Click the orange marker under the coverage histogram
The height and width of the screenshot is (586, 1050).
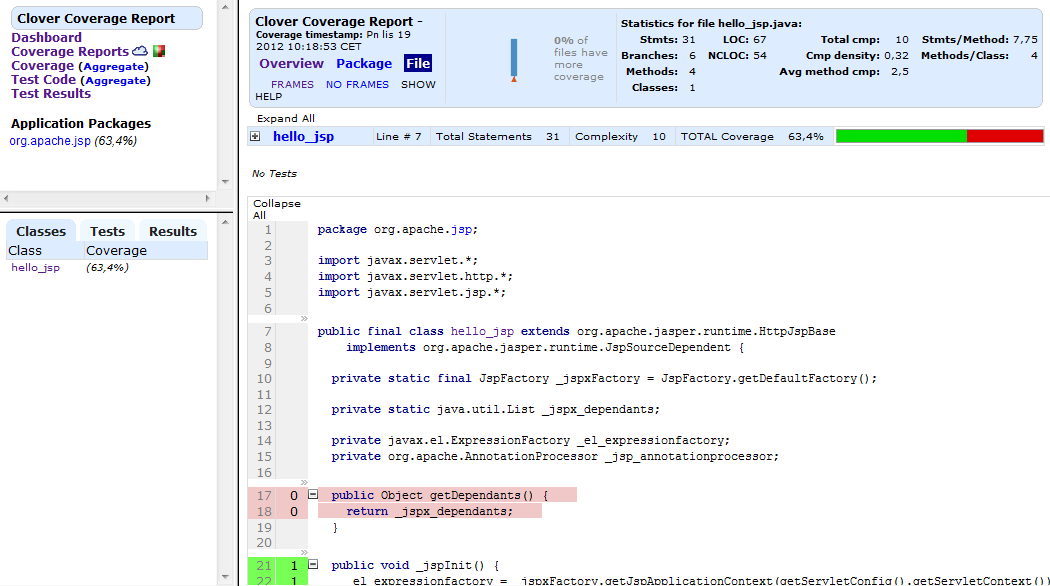click(x=514, y=79)
